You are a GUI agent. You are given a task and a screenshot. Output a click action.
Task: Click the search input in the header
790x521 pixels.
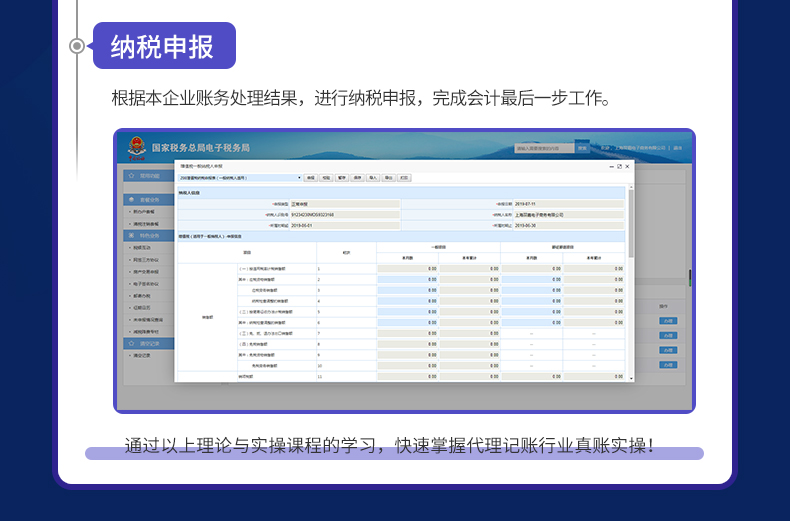click(x=544, y=148)
